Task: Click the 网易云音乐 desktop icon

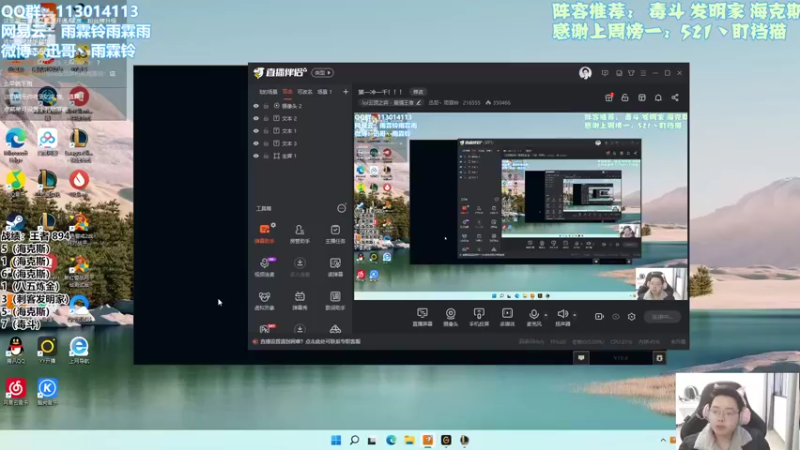Action: point(16,391)
